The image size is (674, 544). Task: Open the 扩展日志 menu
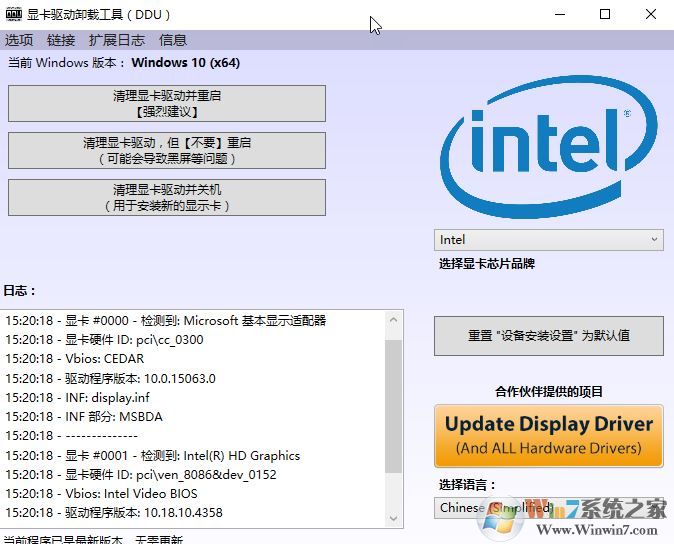[116, 40]
